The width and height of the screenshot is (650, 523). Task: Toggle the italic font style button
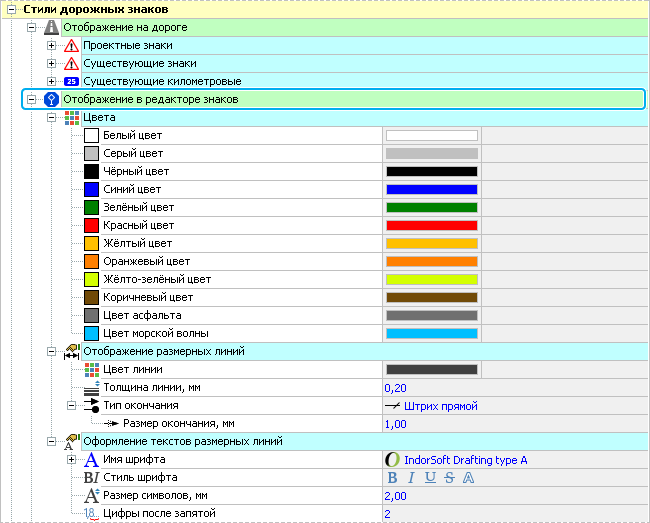coord(411,478)
